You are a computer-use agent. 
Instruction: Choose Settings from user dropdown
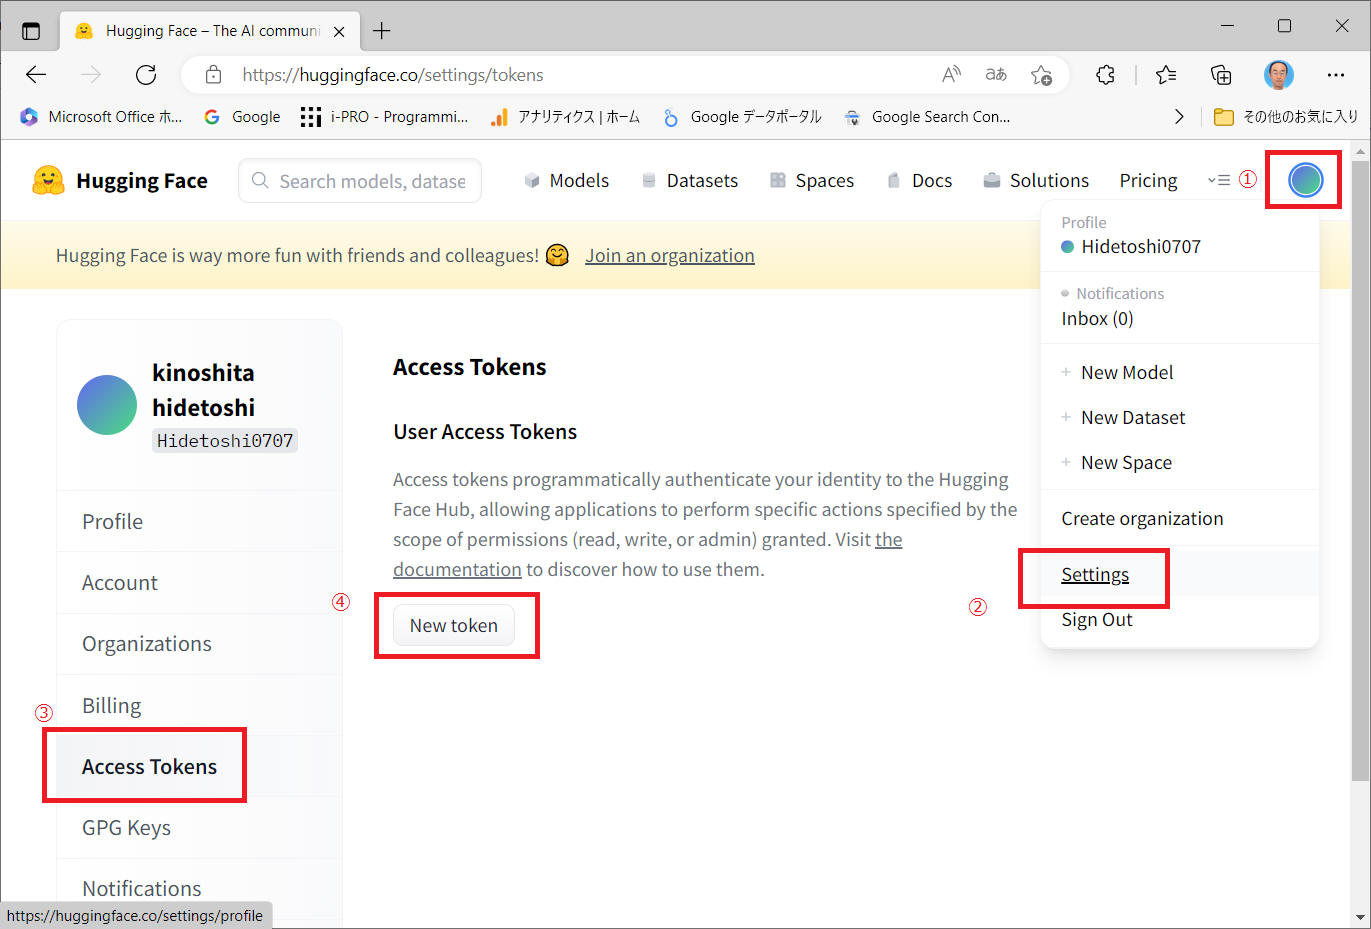[x=1180, y=574]
